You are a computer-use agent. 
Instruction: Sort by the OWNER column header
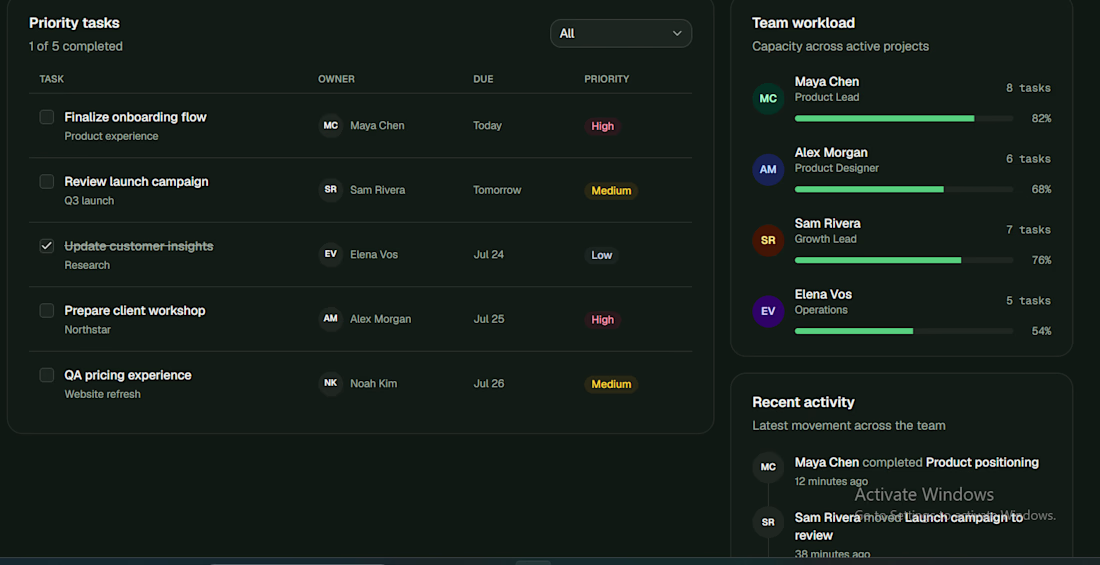337,79
